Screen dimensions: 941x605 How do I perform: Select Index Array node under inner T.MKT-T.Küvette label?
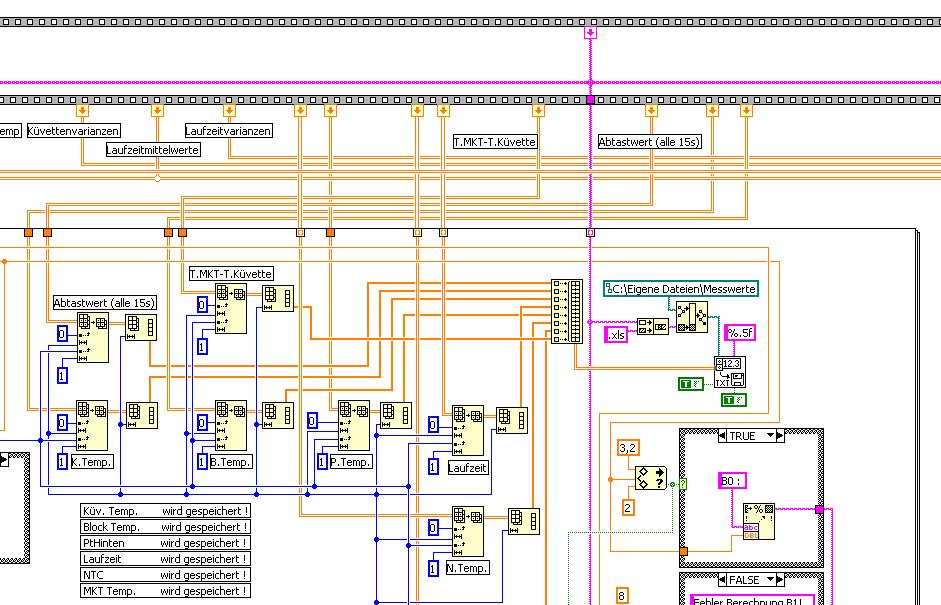point(231,309)
